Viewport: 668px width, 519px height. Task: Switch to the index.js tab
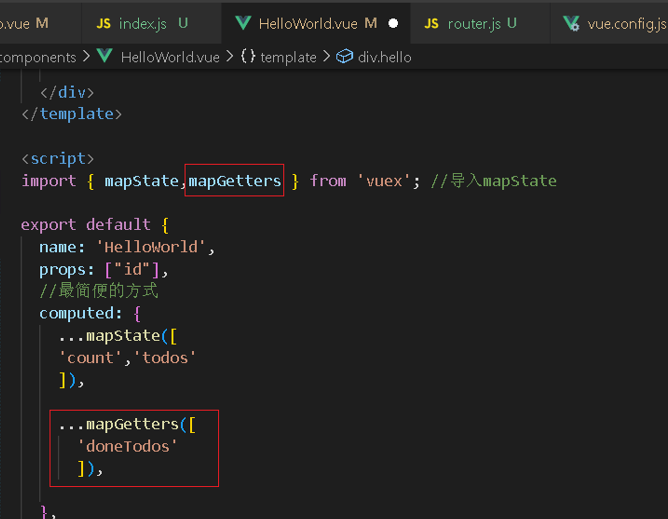141,23
